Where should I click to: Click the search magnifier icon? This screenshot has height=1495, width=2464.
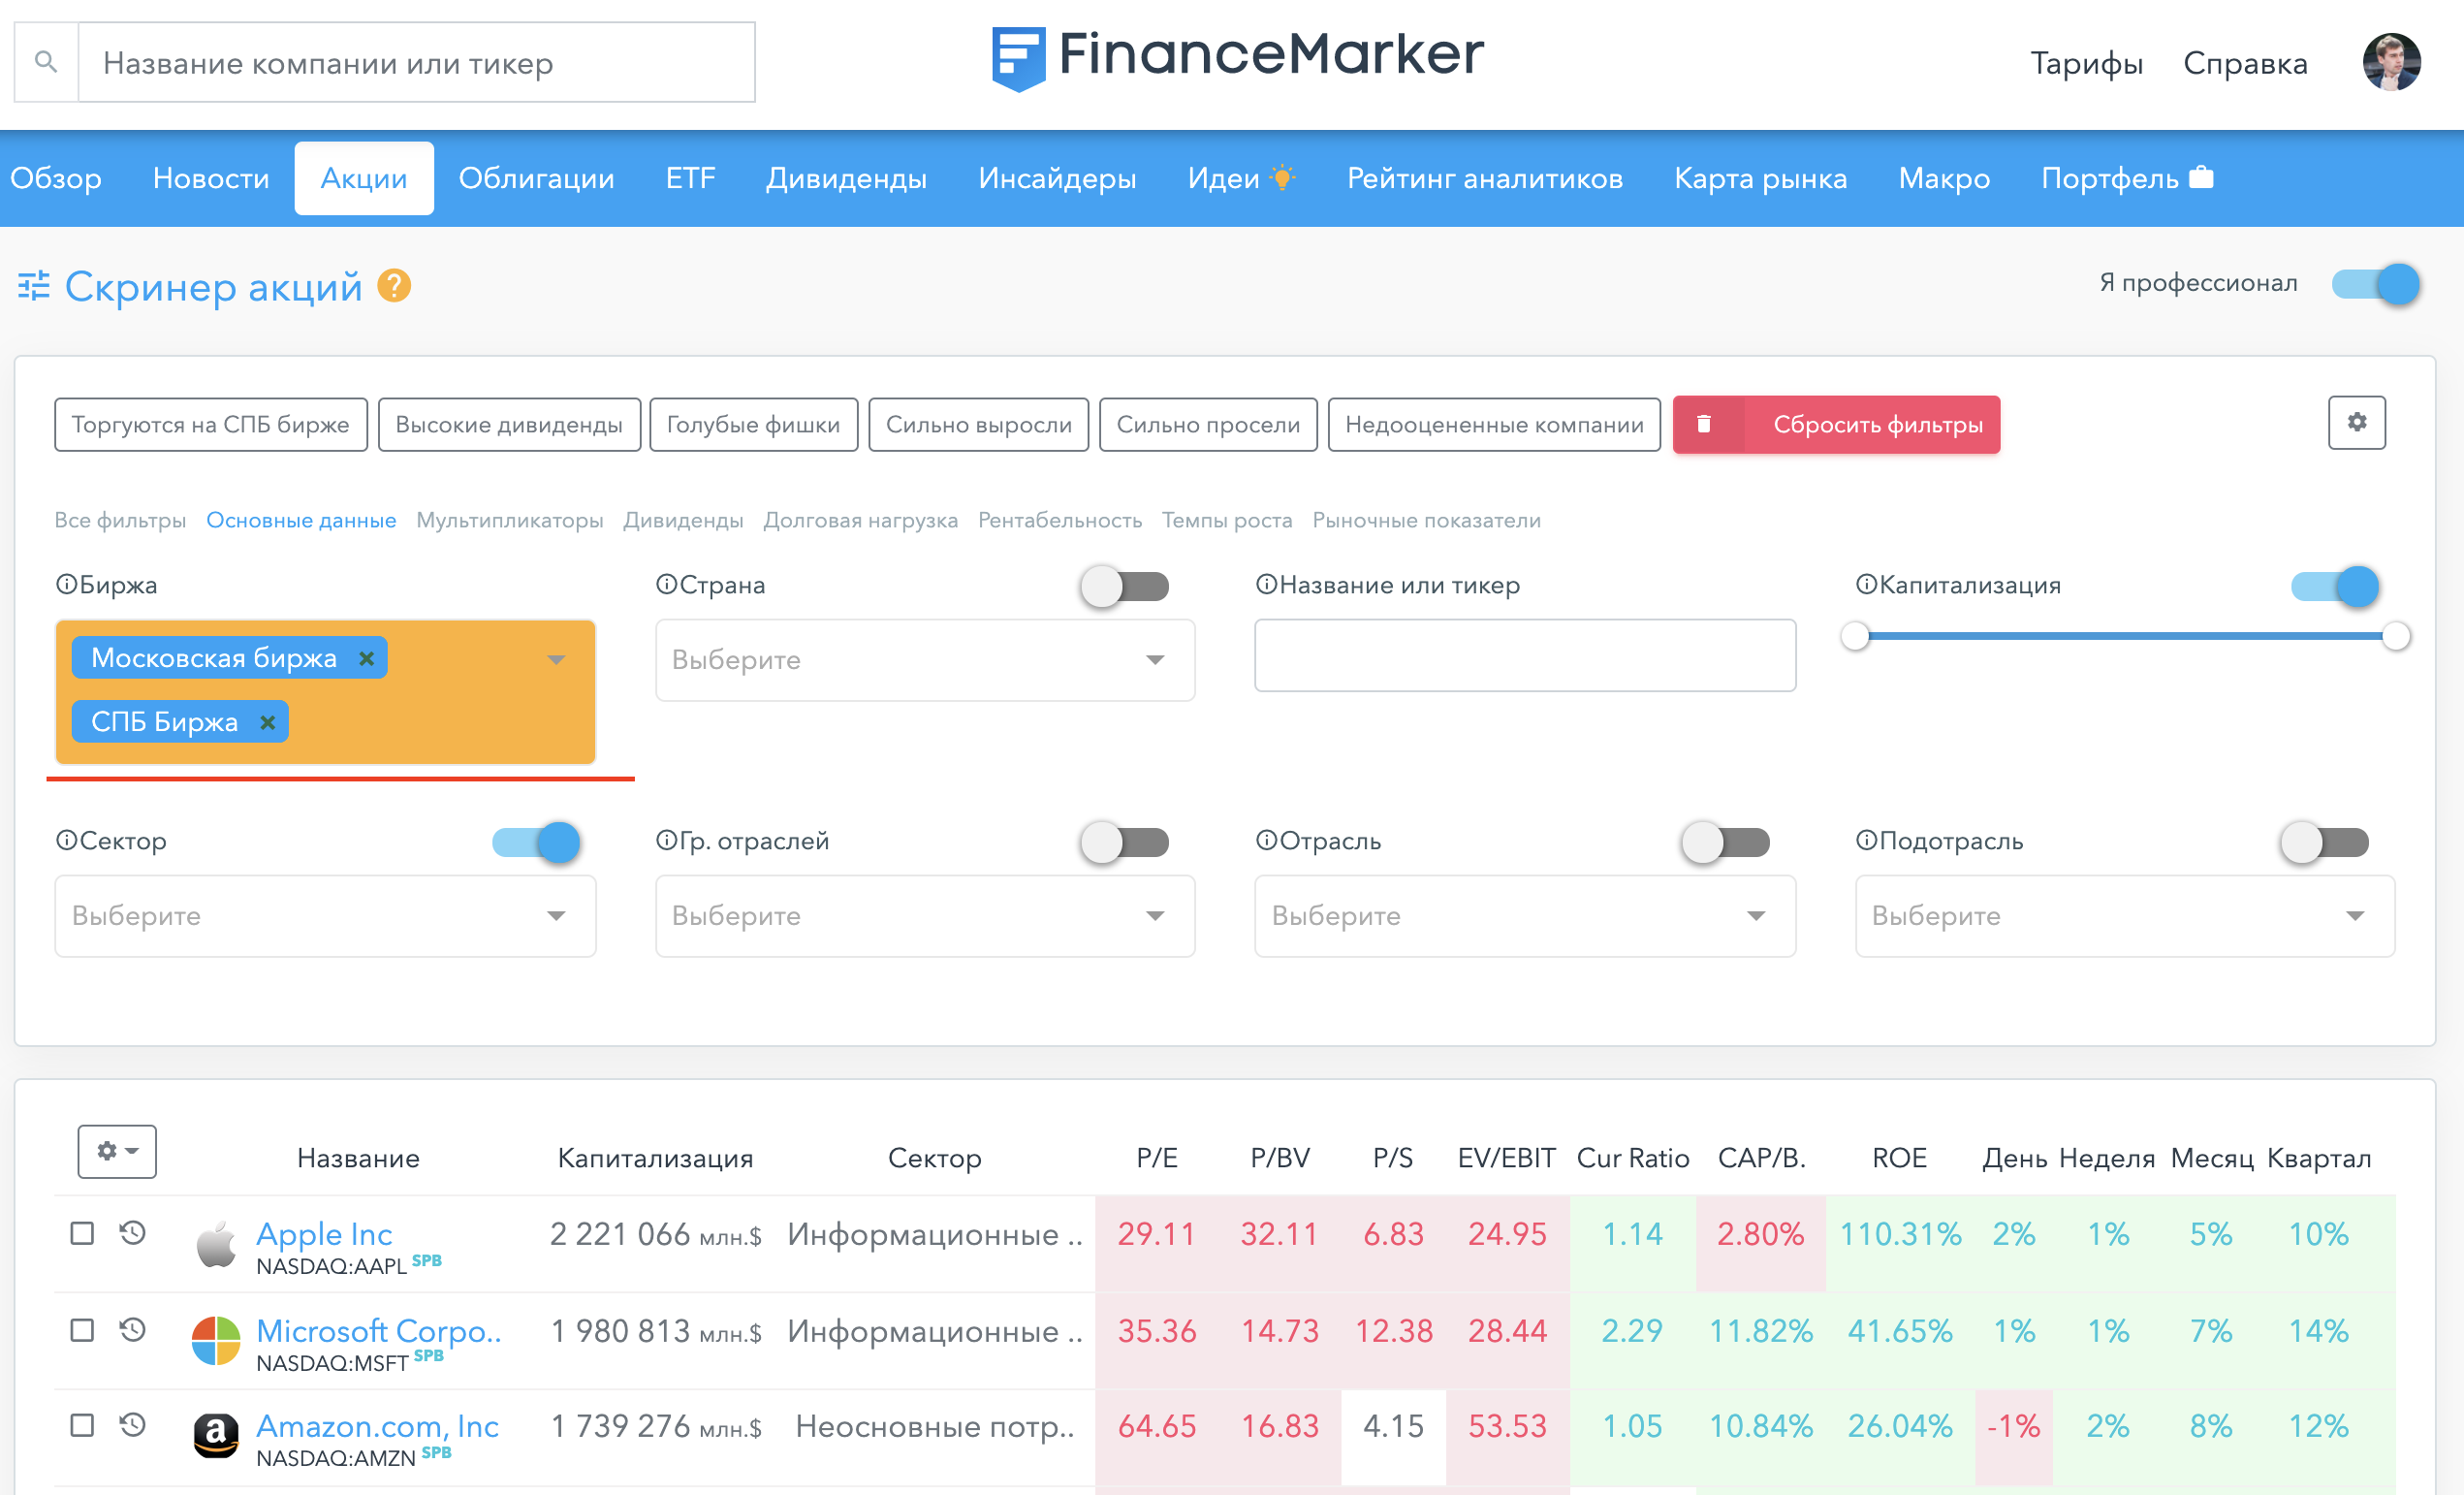point(46,62)
